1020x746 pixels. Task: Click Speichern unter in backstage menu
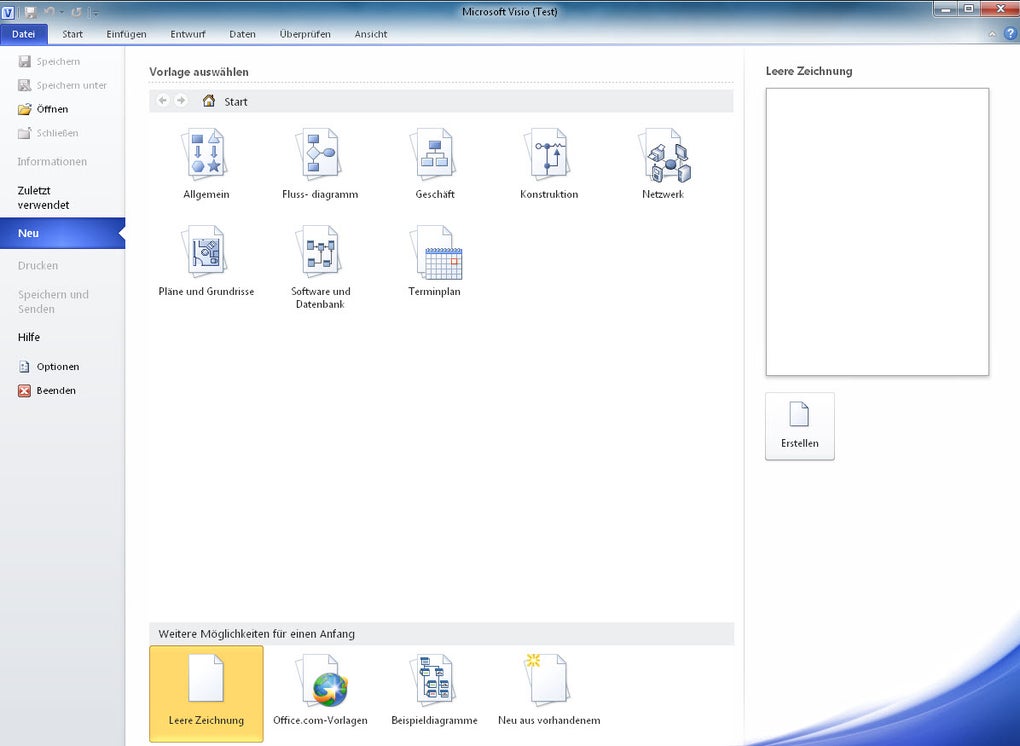pos(62,85)
